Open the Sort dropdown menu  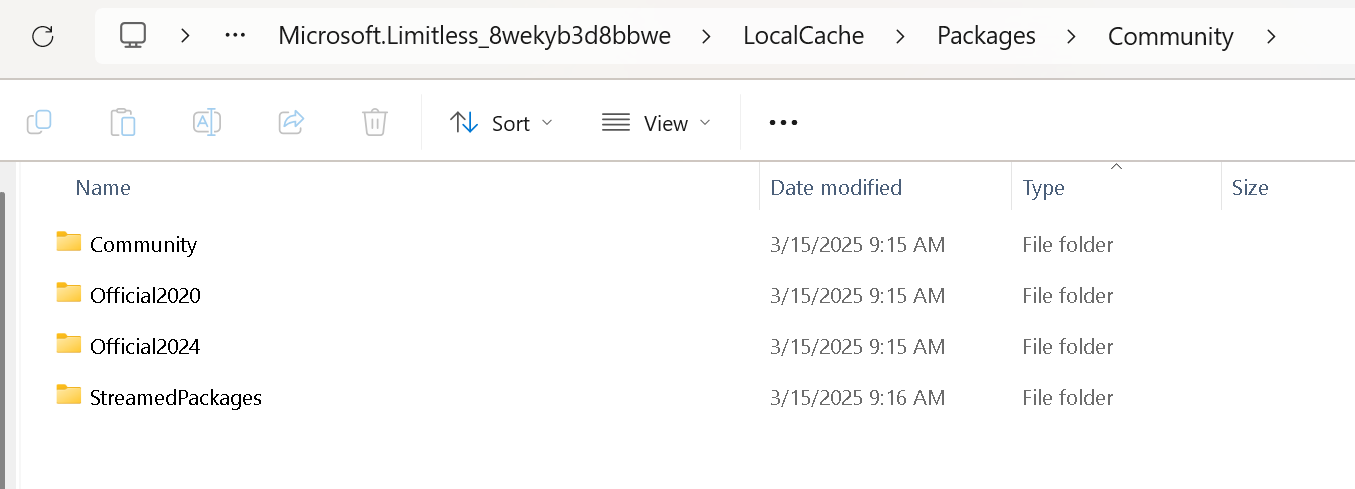pyautogui.click(x=501, y=123)
